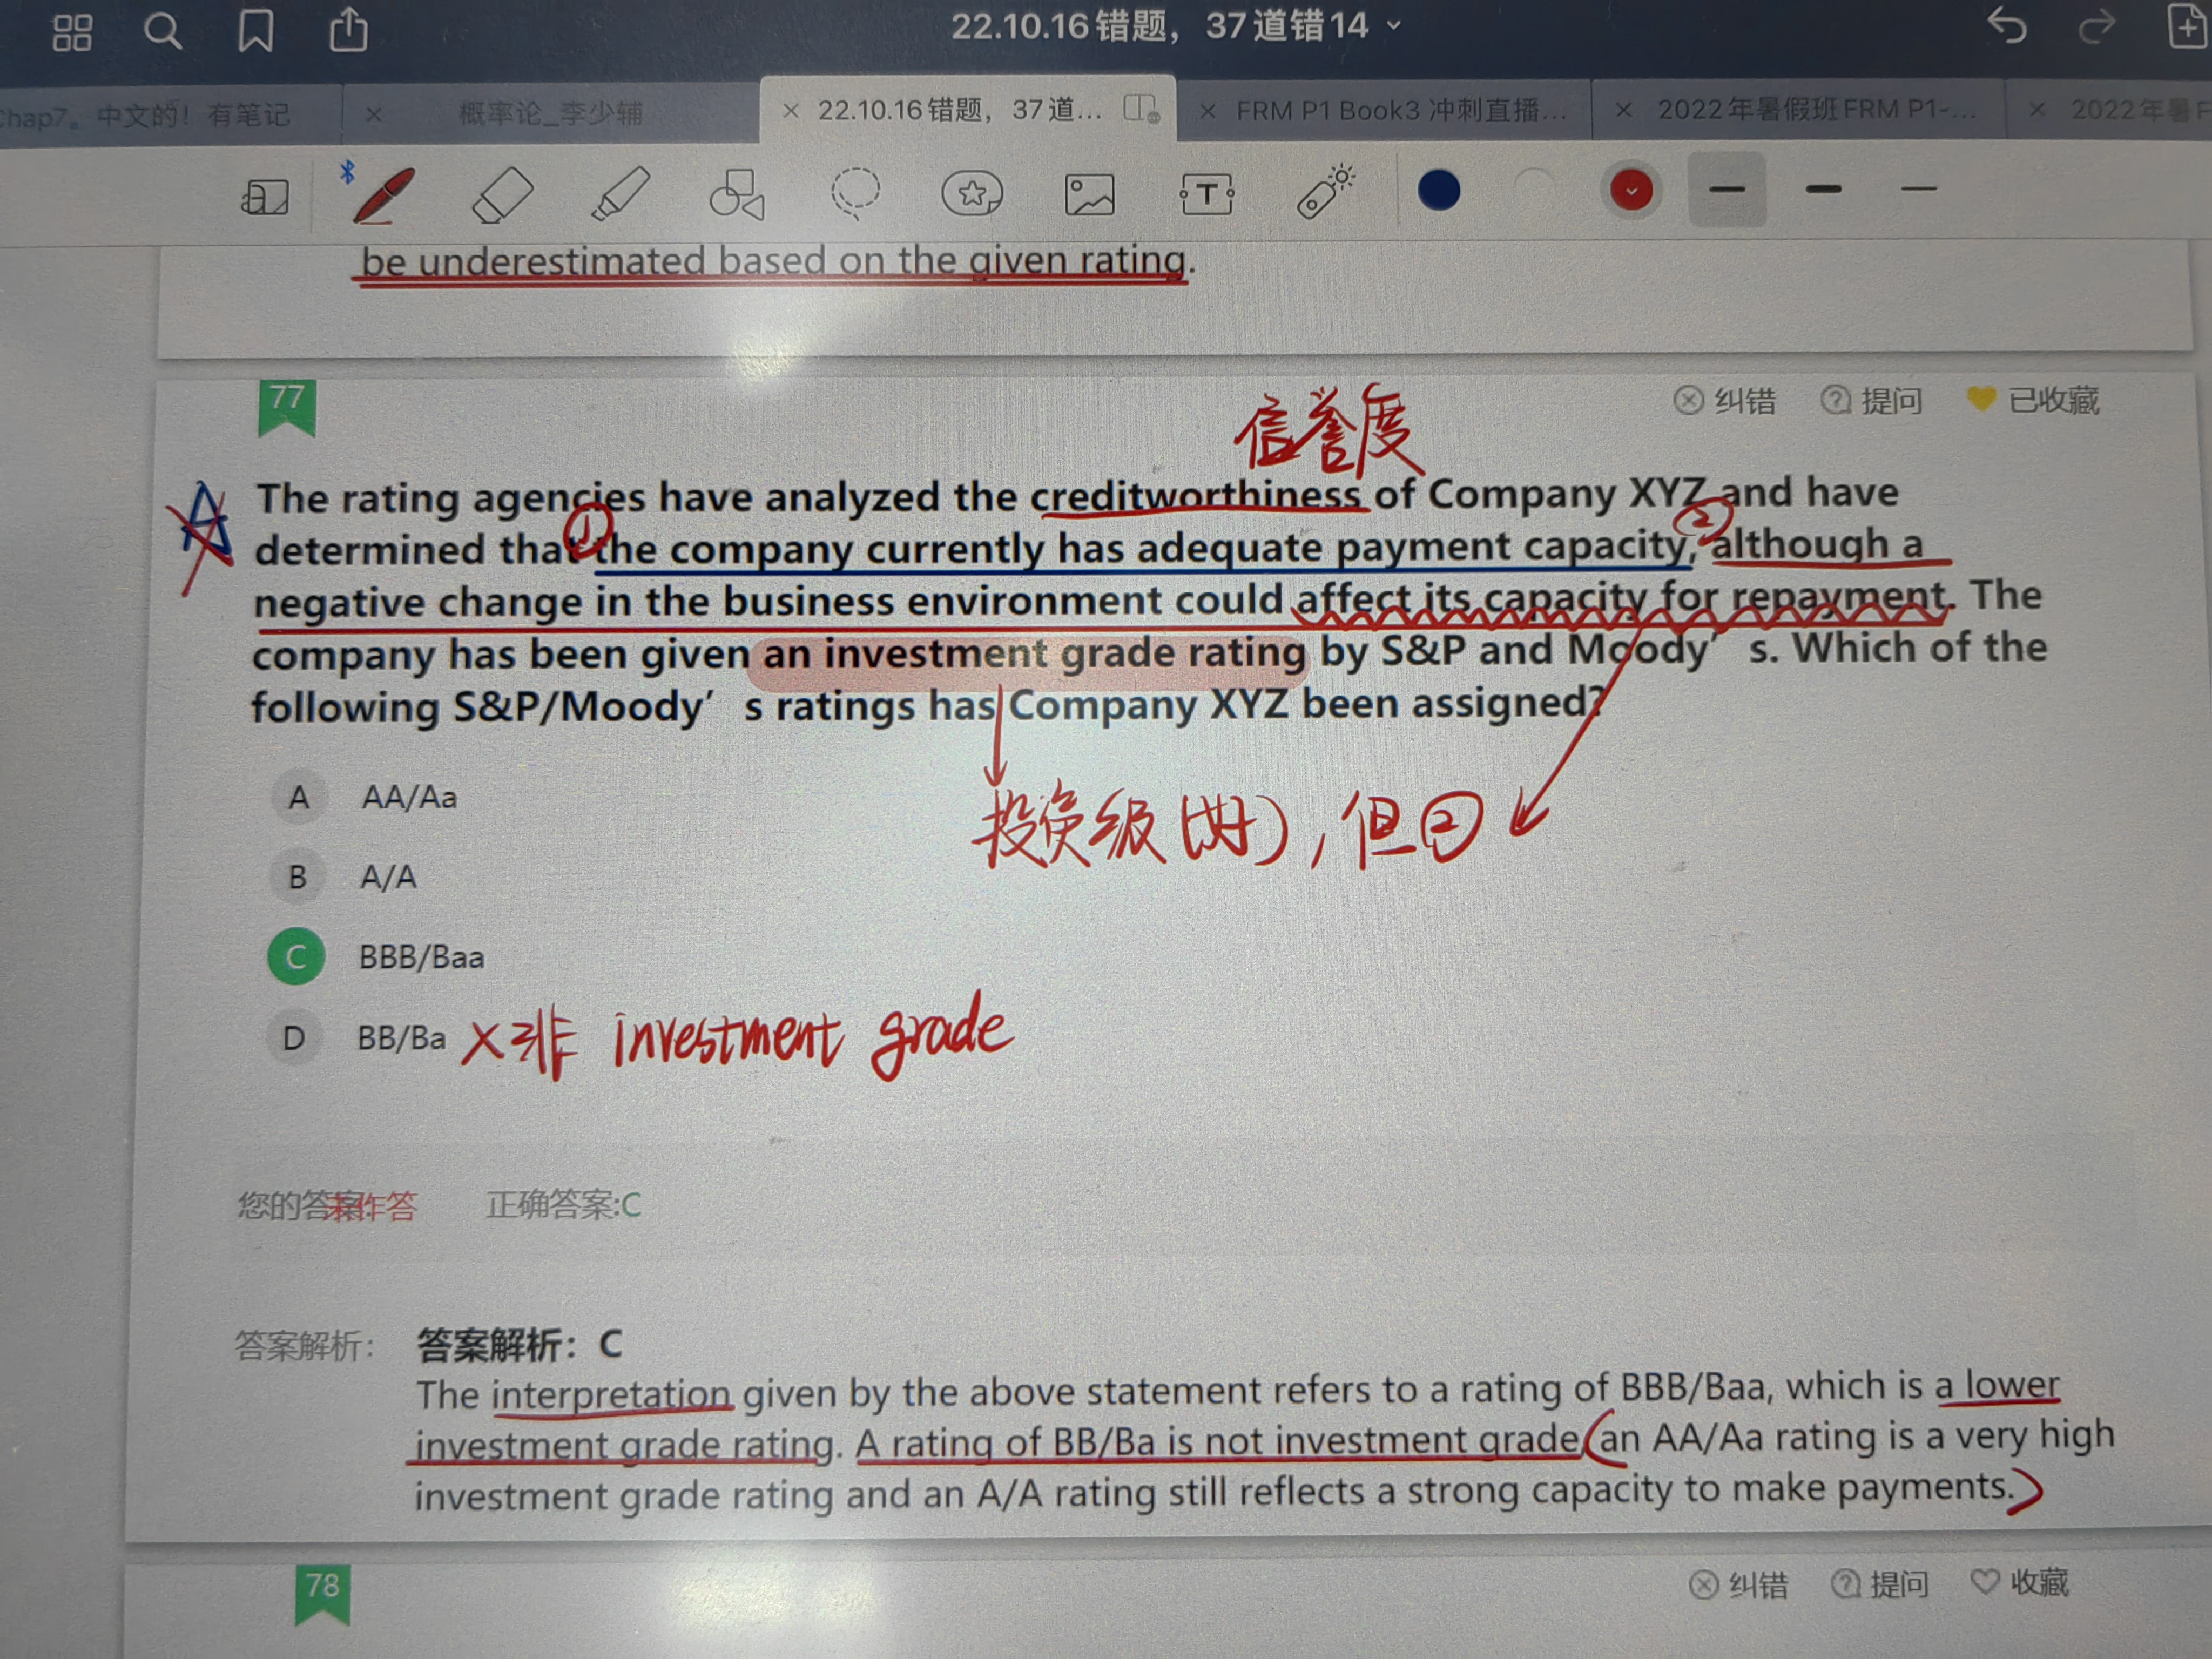This screenshot has height=1659, width=2212.
Task: Select answer option A AA/Aa
Action: click(298, 798)
